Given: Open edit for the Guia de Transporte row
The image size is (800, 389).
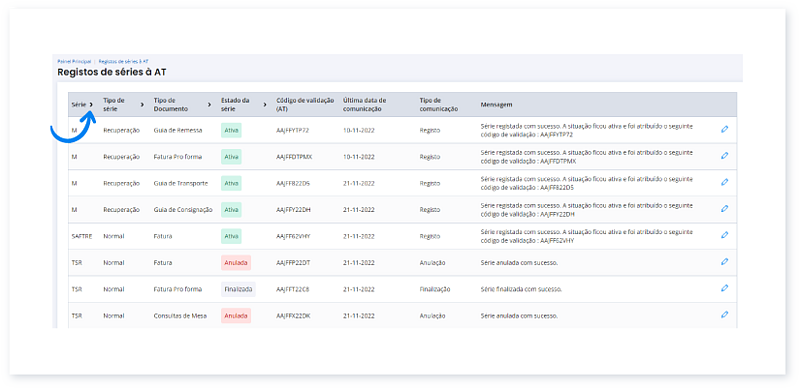Looking at the screenshot, I should (x=724, y=182).
